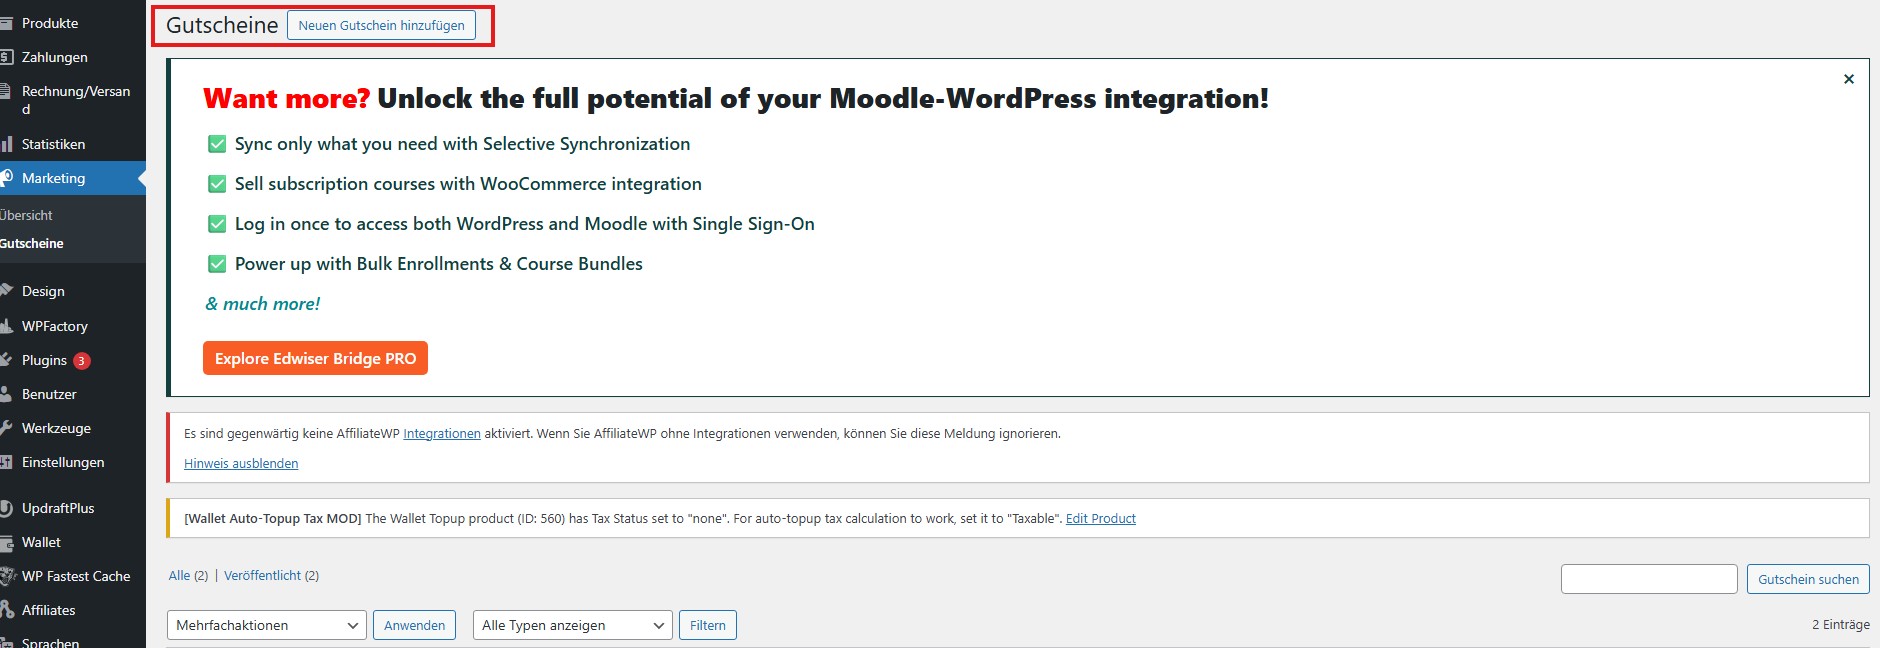Open the Übersicht submenu item

27,215
